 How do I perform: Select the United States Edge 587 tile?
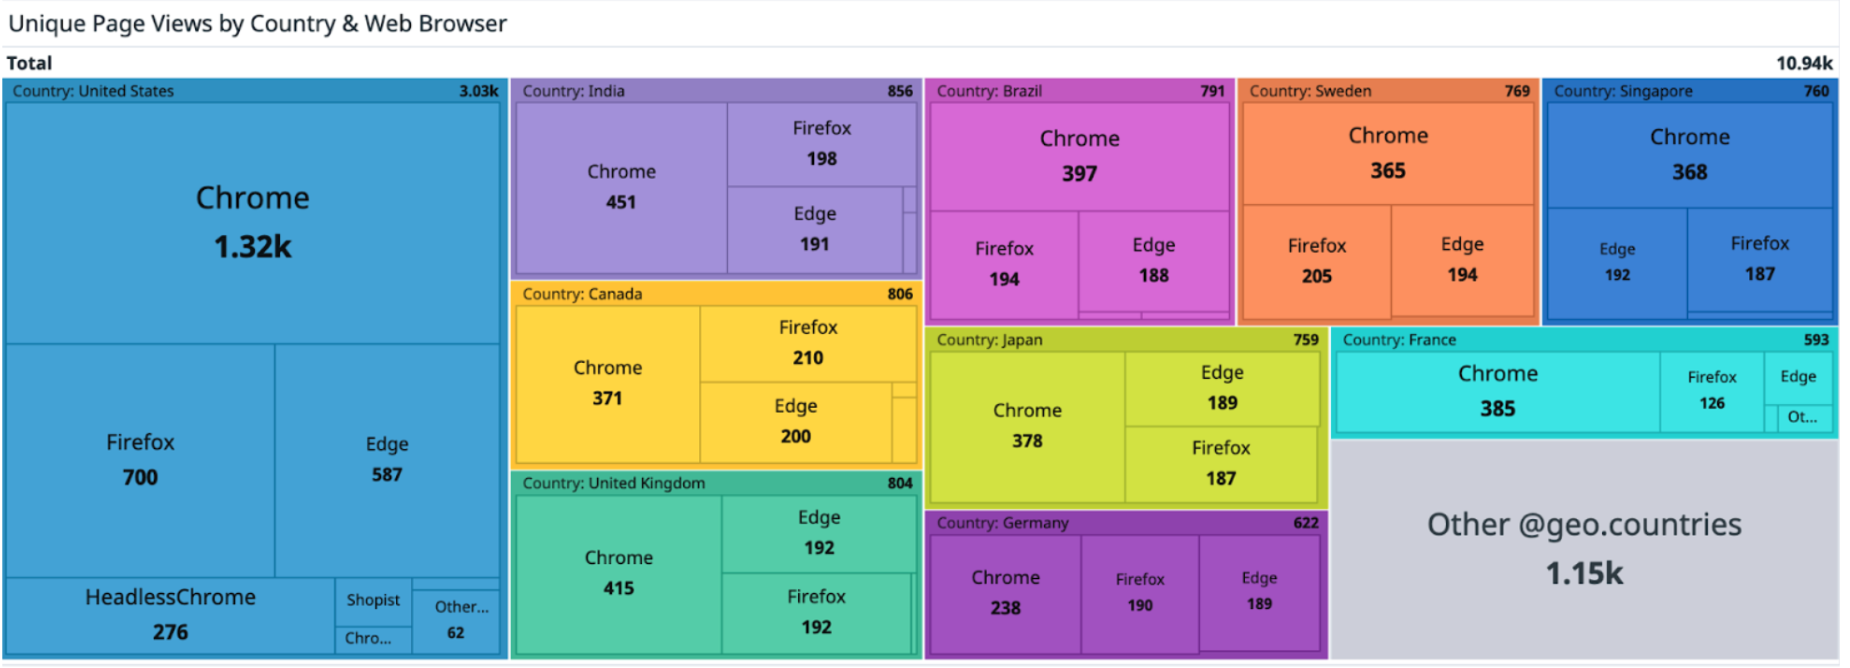click(387, 460)
